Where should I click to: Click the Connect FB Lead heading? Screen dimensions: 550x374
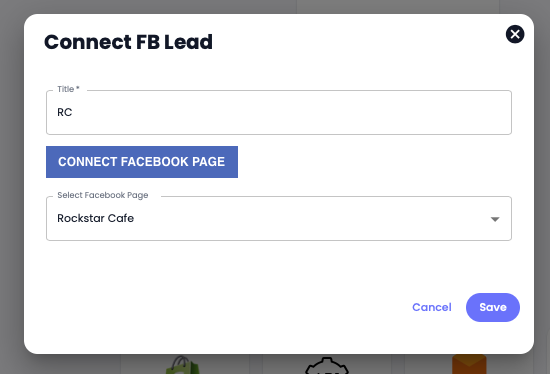click(x=128, y=42)
